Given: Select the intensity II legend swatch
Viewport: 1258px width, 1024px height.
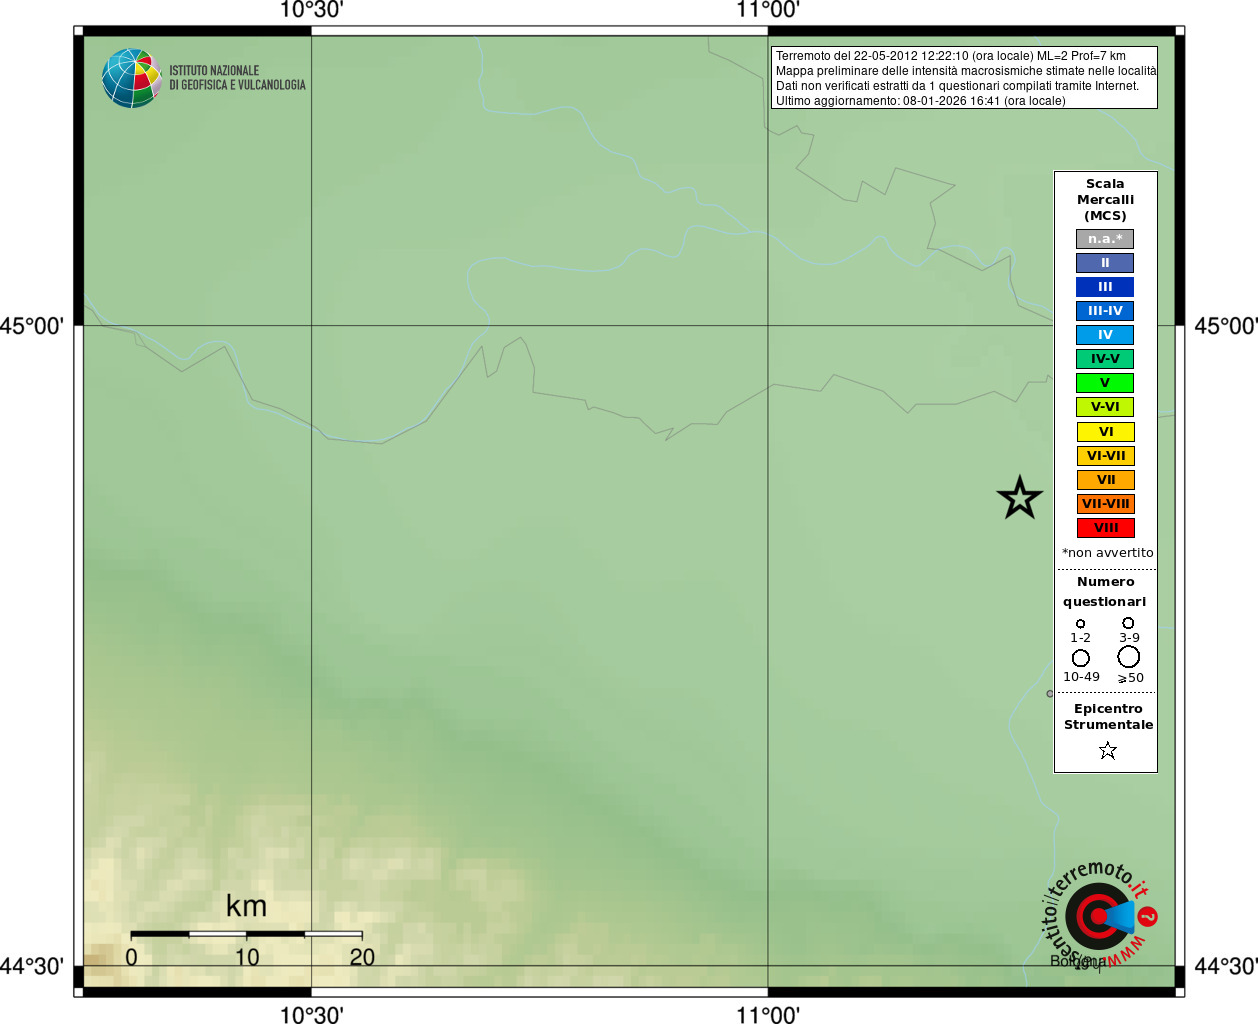Looking at the screenshot, I should (1105, 263).
